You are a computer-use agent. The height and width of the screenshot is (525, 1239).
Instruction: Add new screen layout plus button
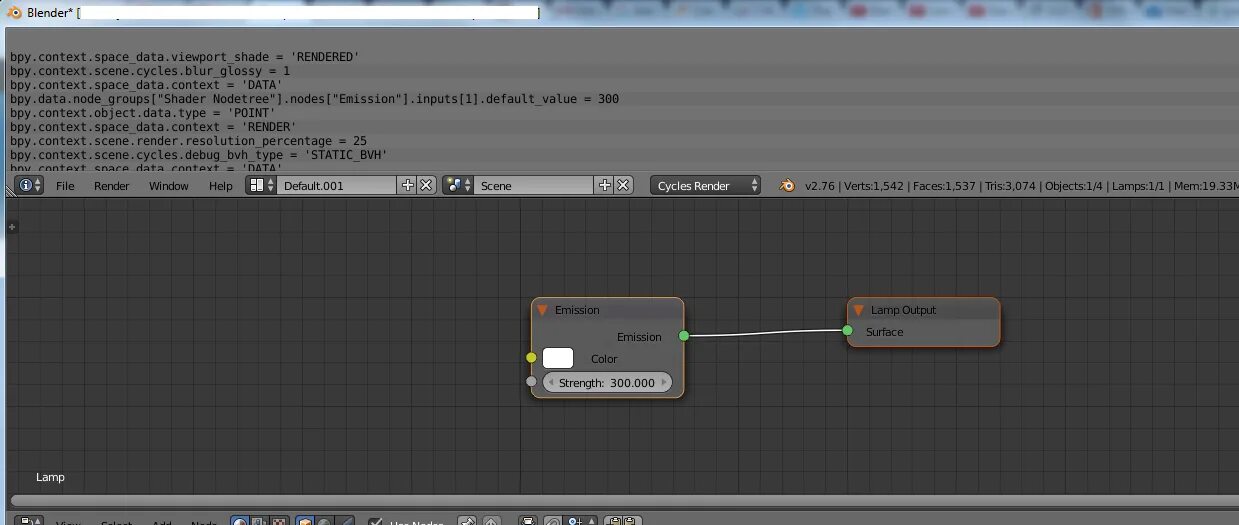coord(408,185)
